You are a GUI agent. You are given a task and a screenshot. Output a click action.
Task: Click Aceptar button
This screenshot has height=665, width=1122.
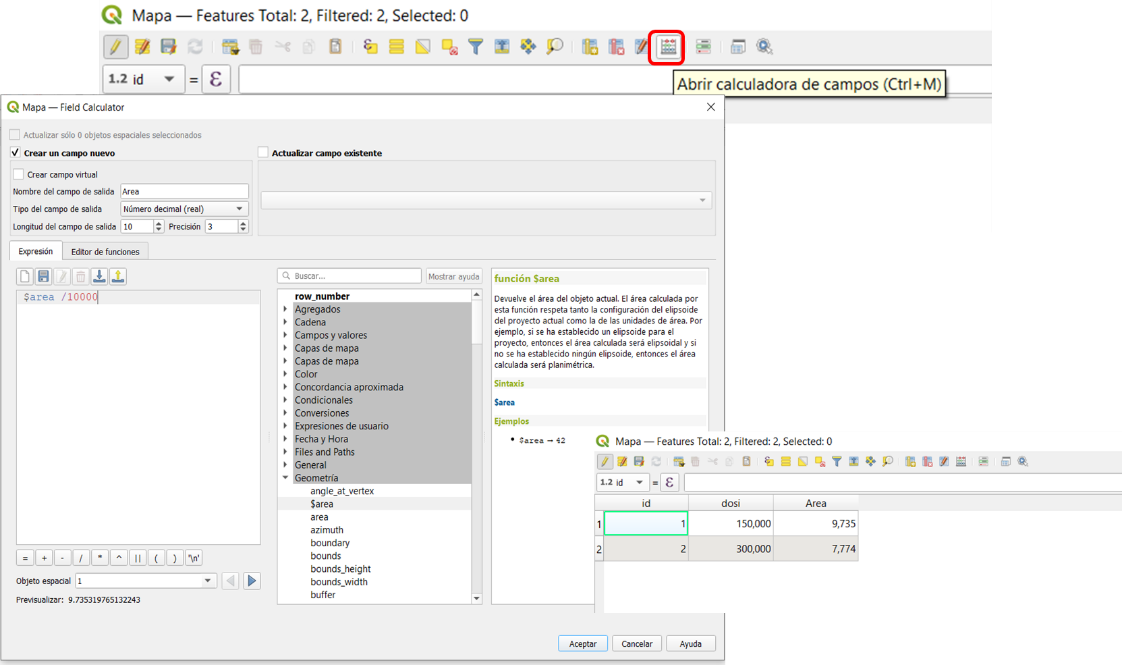pos(582,644)
